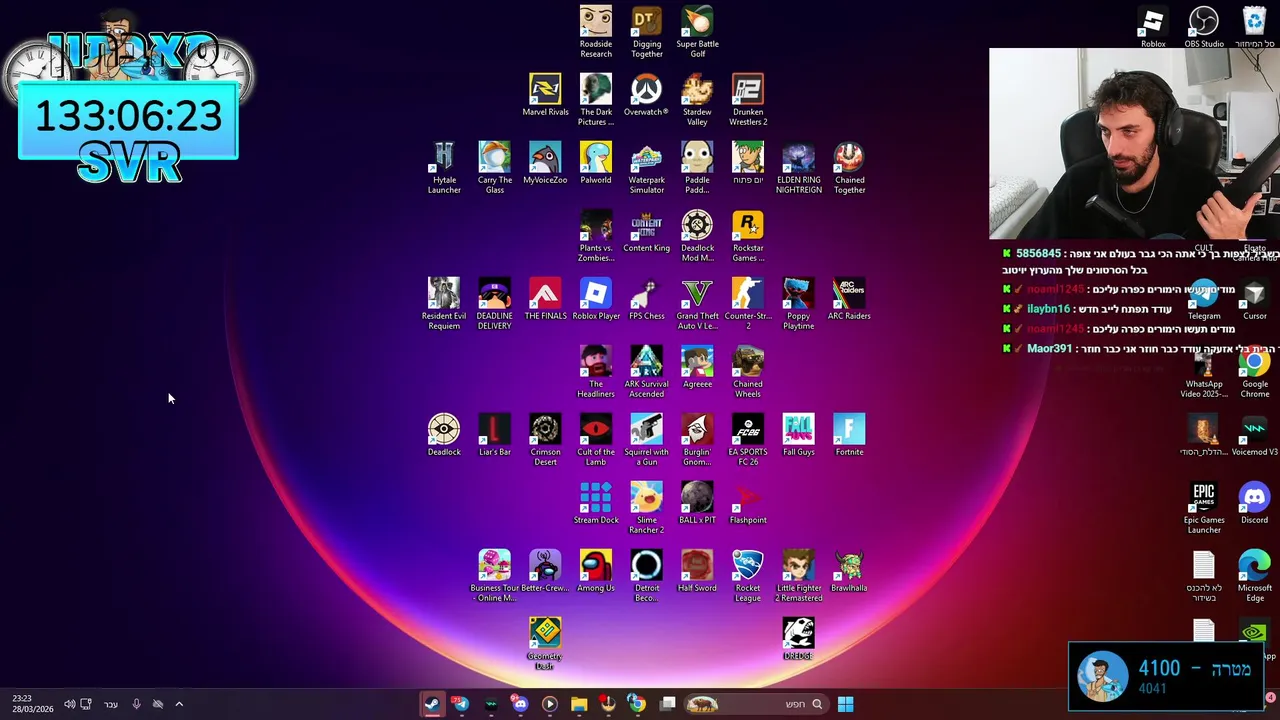
Task: Open OBS Studio from the desktop
Action: [1204, 27]
